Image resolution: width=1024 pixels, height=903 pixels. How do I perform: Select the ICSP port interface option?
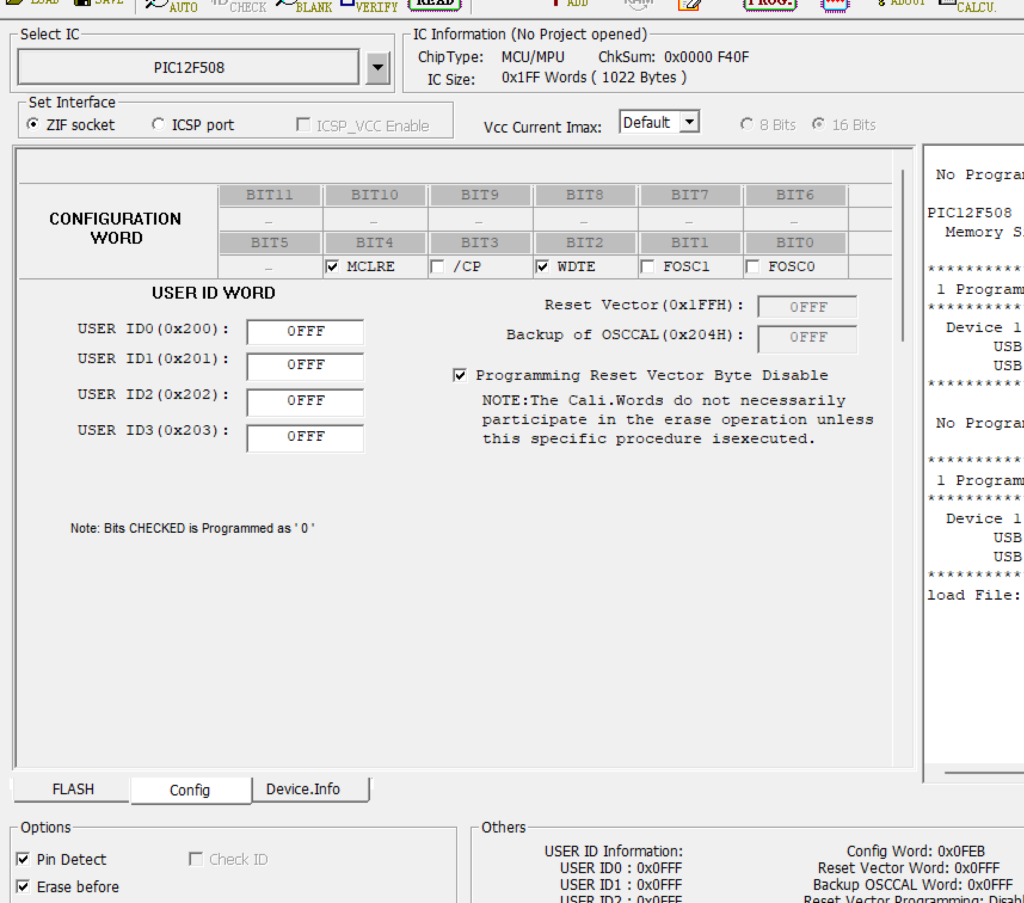(x=158, y=125)
